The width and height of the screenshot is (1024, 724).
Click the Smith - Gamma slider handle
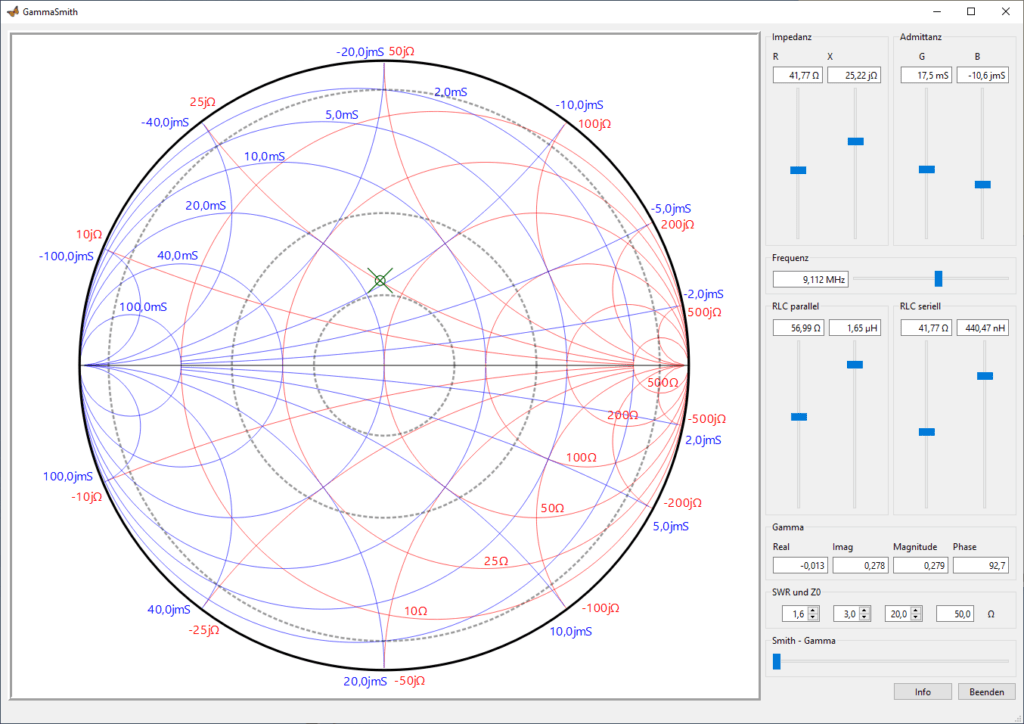point(776,661)
